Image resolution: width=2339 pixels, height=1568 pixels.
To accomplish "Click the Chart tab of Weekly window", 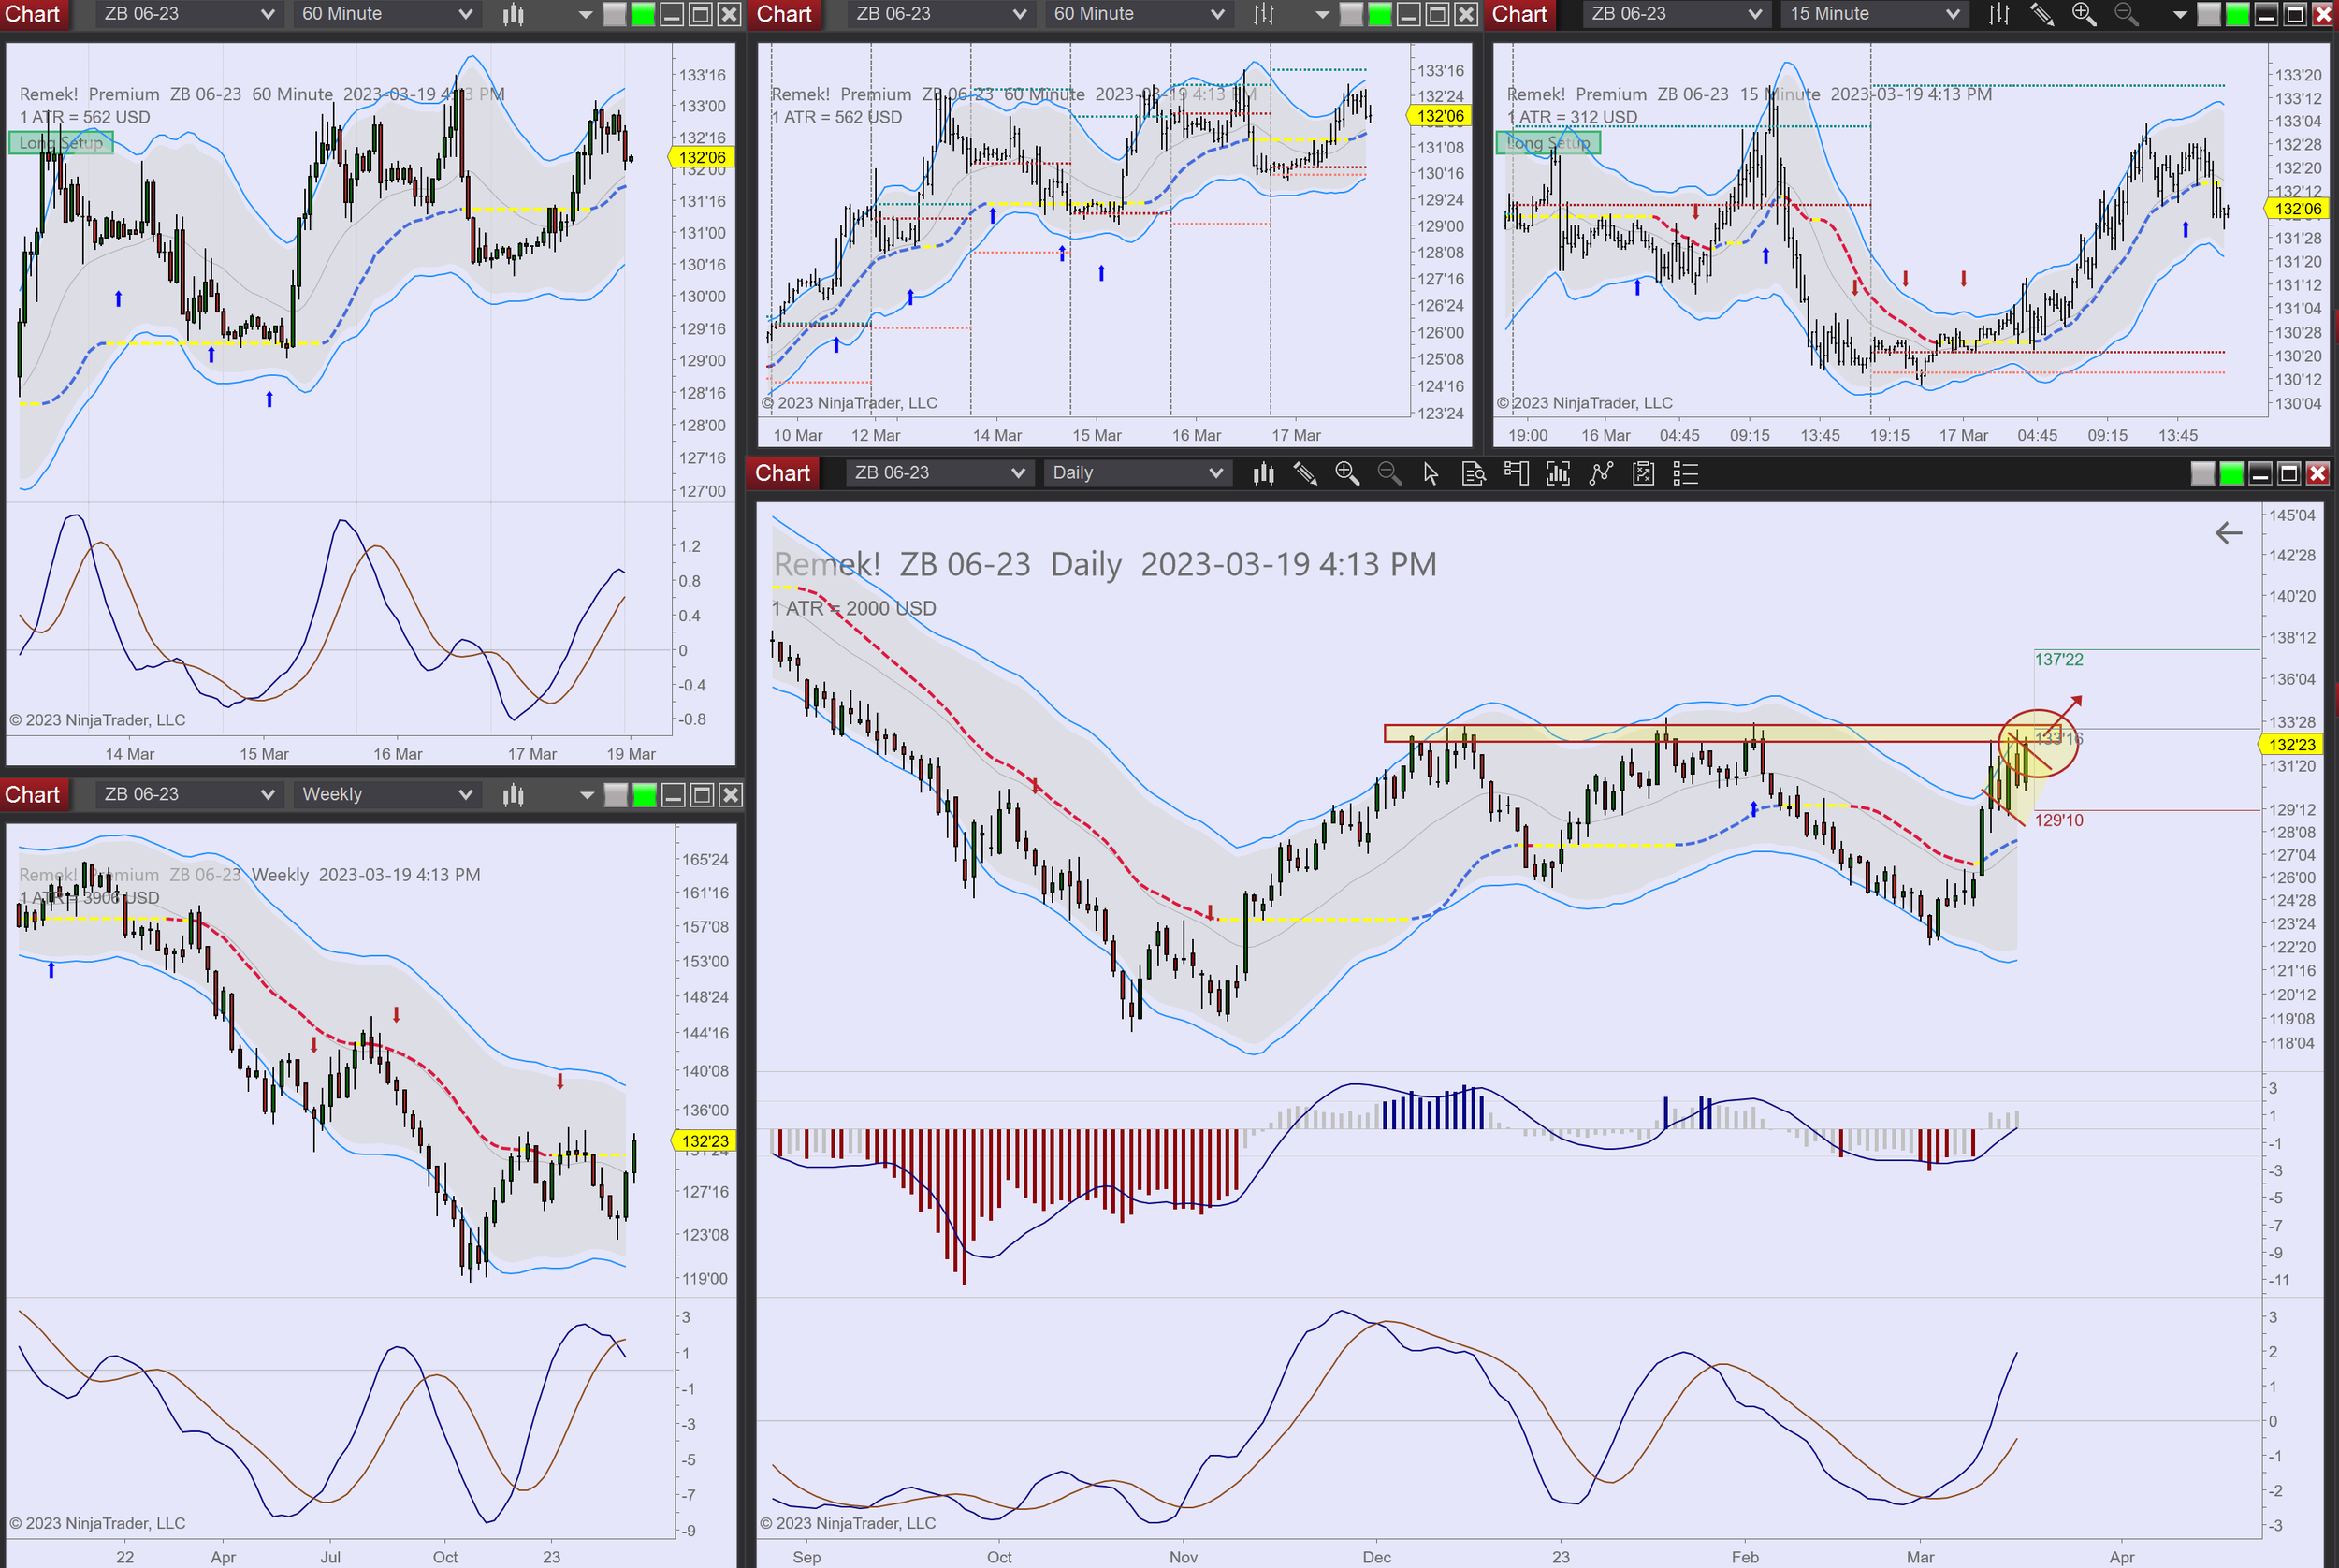I will click(33, 795).
